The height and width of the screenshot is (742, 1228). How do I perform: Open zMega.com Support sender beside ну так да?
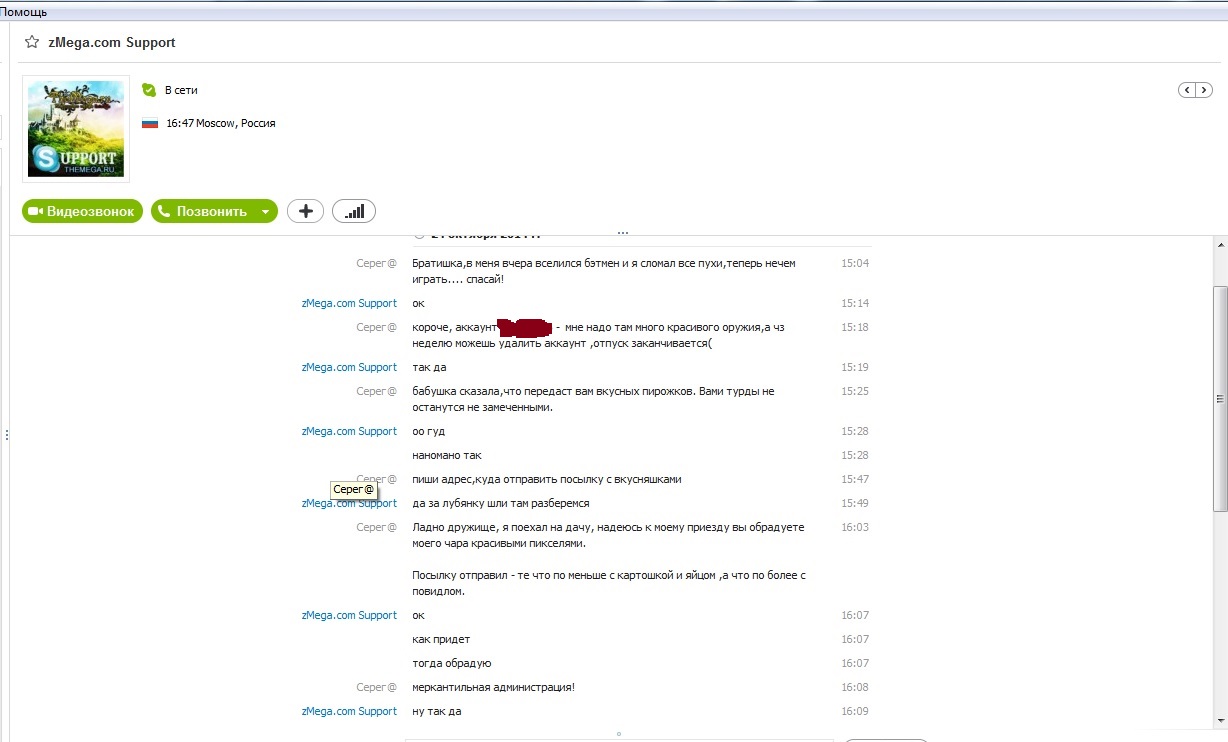pos(349,711)
